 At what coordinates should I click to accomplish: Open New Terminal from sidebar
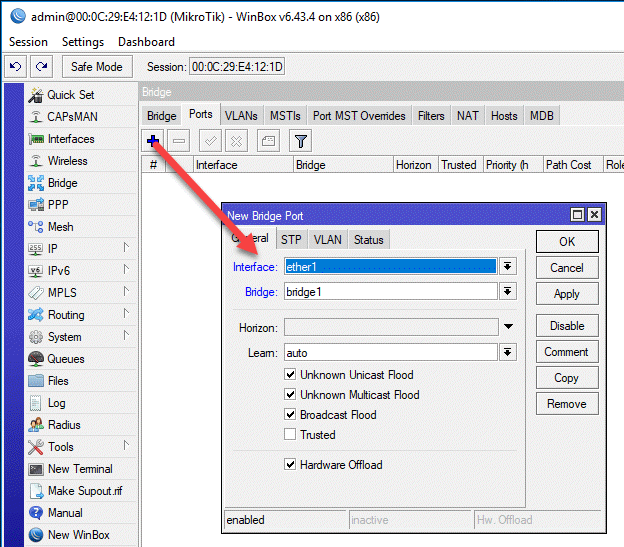82,469
